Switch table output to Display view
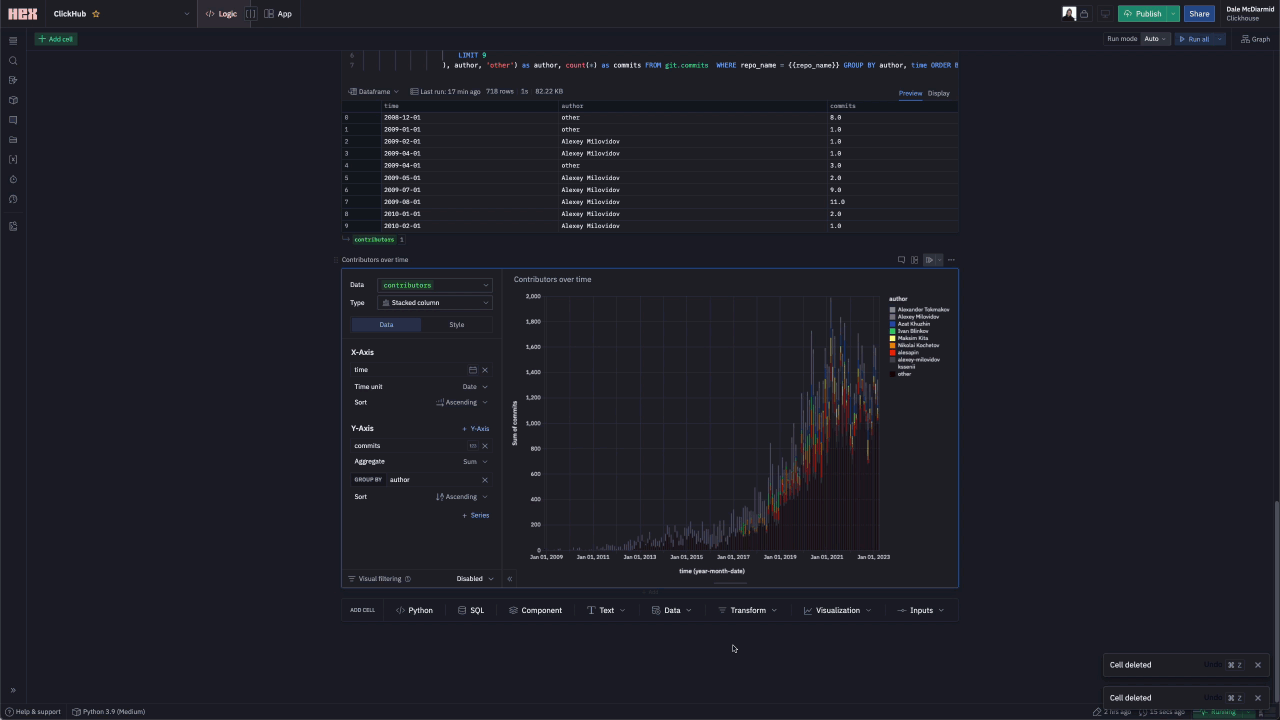 [938, 93]
